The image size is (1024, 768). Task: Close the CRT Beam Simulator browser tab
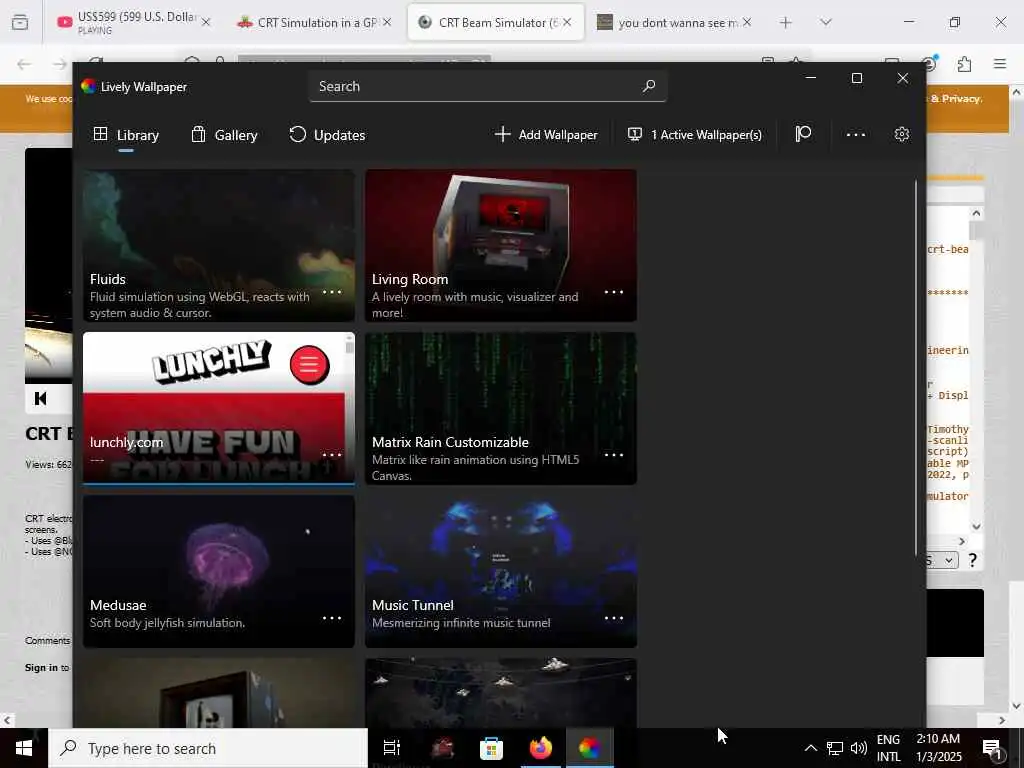coord(567,22)
